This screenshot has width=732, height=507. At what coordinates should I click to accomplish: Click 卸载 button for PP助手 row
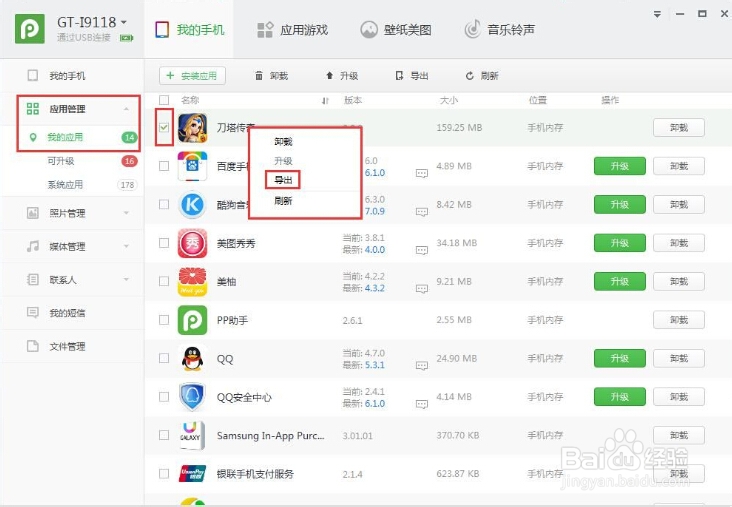coord(679,320)
